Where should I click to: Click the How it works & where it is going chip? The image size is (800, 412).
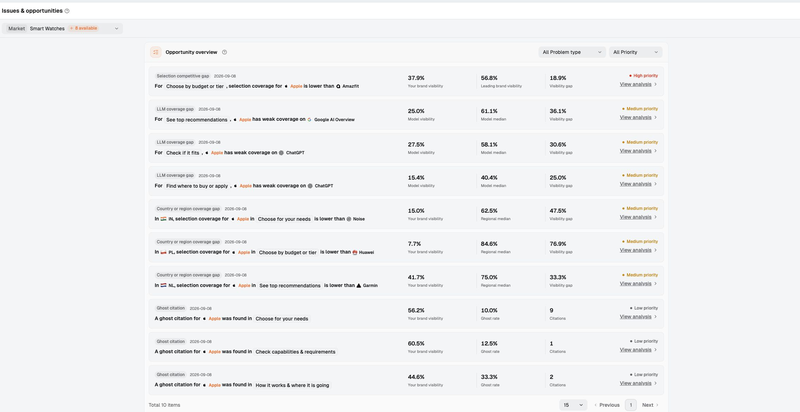[x=292, y=385]
